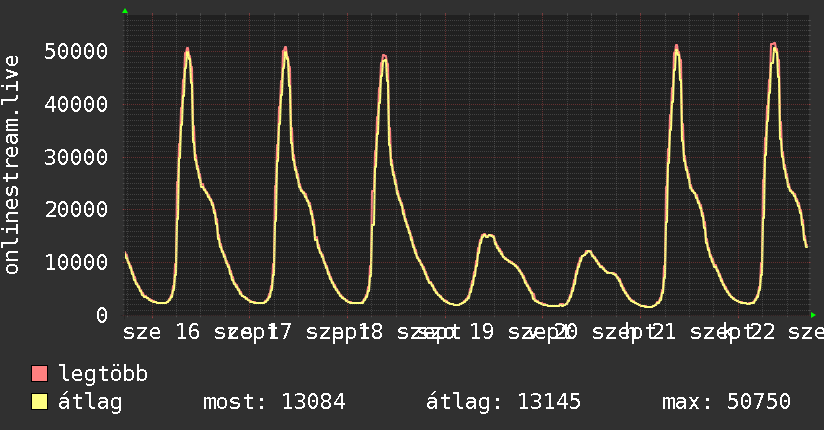Click the green arrow at x-axis end
824x430 pixels.
[813, 315]
